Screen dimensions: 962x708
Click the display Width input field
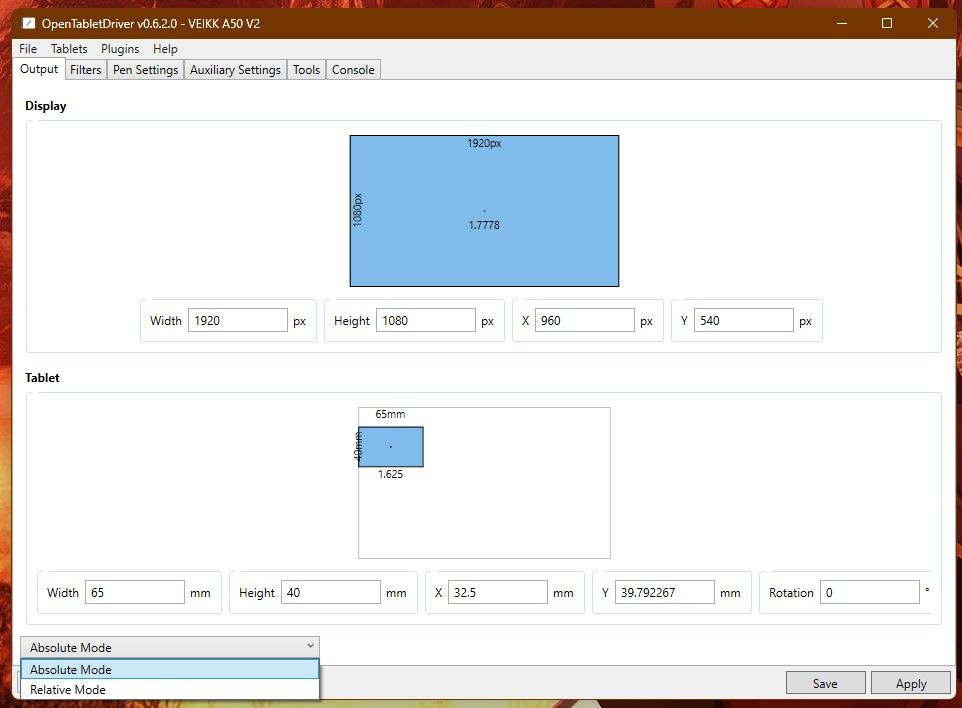pos(238,321)
